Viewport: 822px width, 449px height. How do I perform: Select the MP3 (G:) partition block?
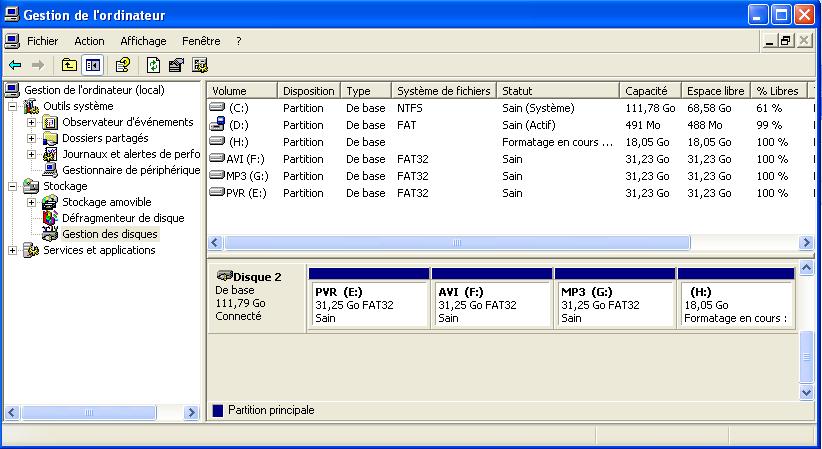tap(615, 298)
